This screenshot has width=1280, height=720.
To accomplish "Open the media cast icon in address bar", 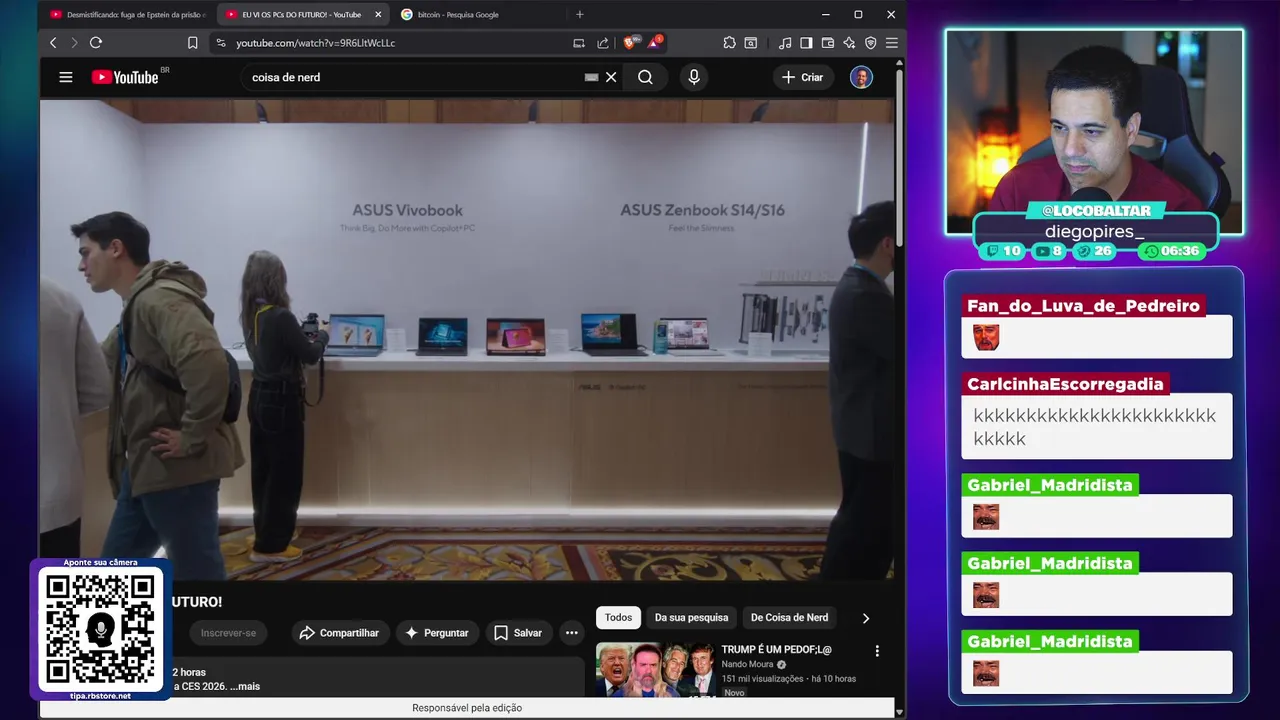I will 579,43.
